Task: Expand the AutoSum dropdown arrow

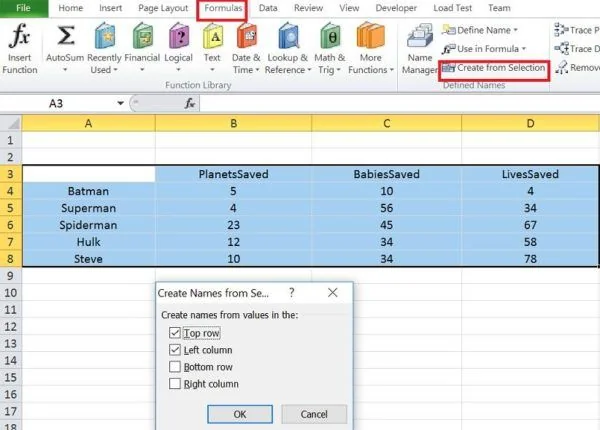Action: tap(65, 70)
